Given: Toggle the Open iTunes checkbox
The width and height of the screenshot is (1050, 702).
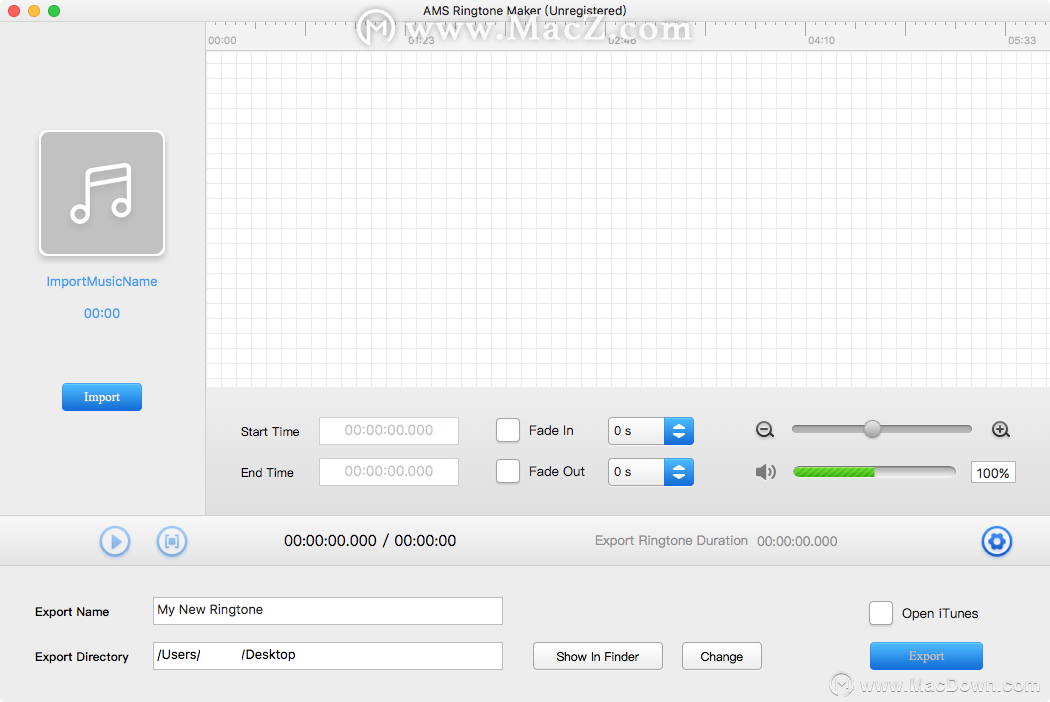Looking at the screenshot, I should [x=881, y=613].
